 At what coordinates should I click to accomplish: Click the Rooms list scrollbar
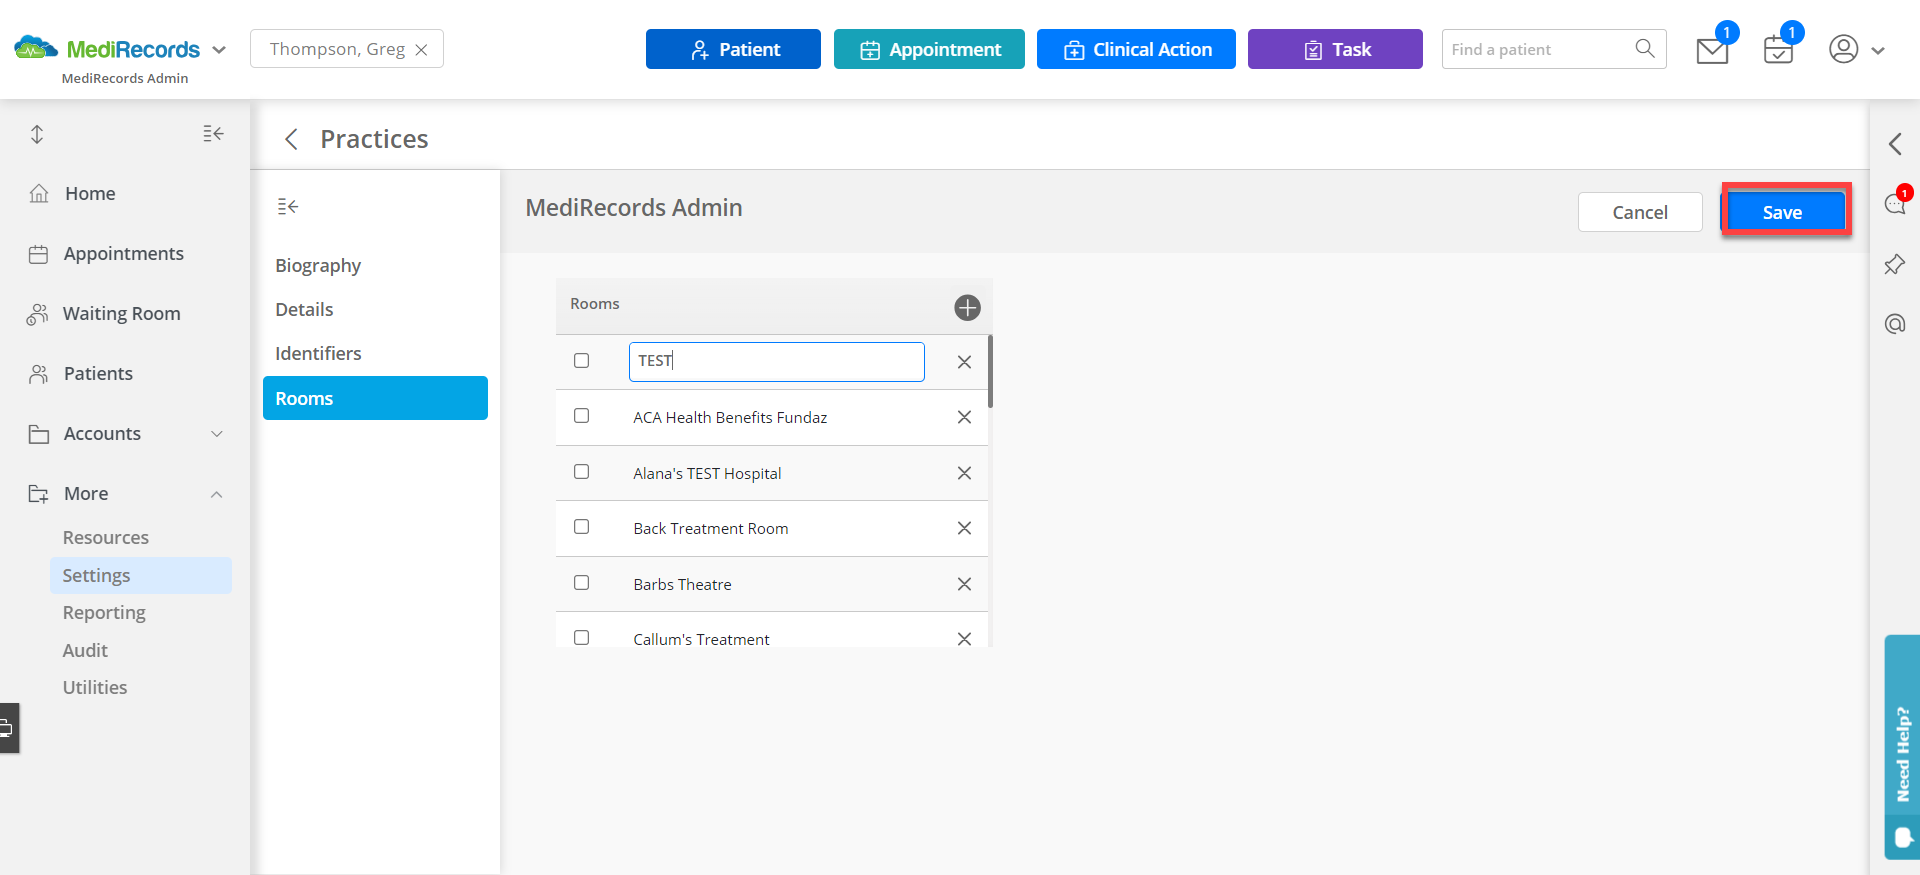pos(990,371)
